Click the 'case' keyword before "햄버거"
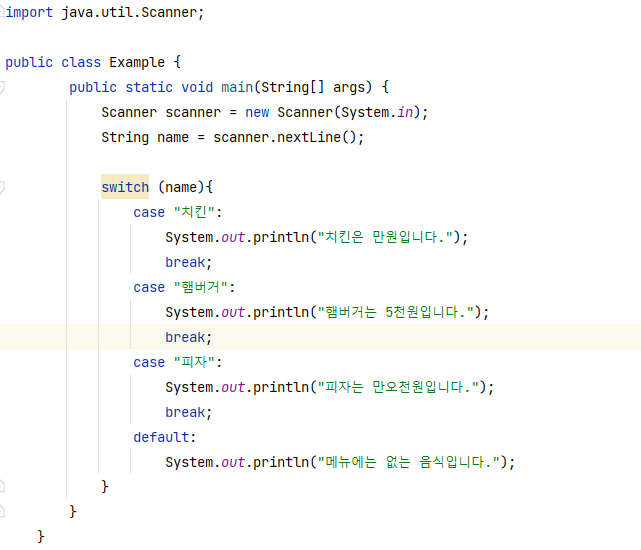The width and height of the screenshot is (641, 550). (x=149, y=287)
